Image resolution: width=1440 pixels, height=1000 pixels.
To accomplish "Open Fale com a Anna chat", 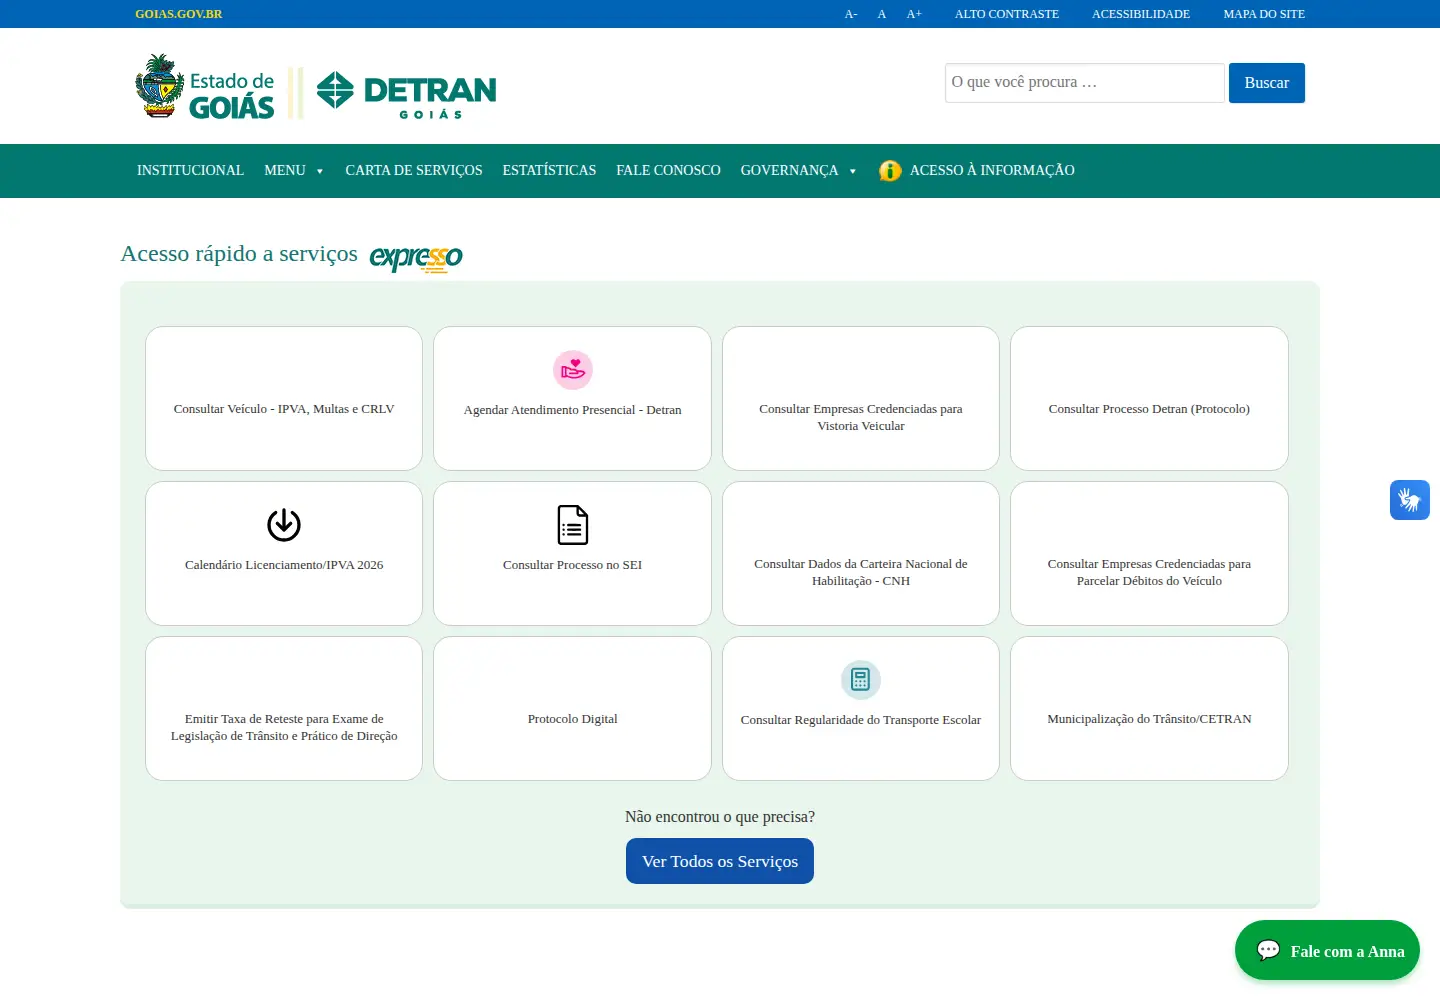I will (x=1327, y=950).
